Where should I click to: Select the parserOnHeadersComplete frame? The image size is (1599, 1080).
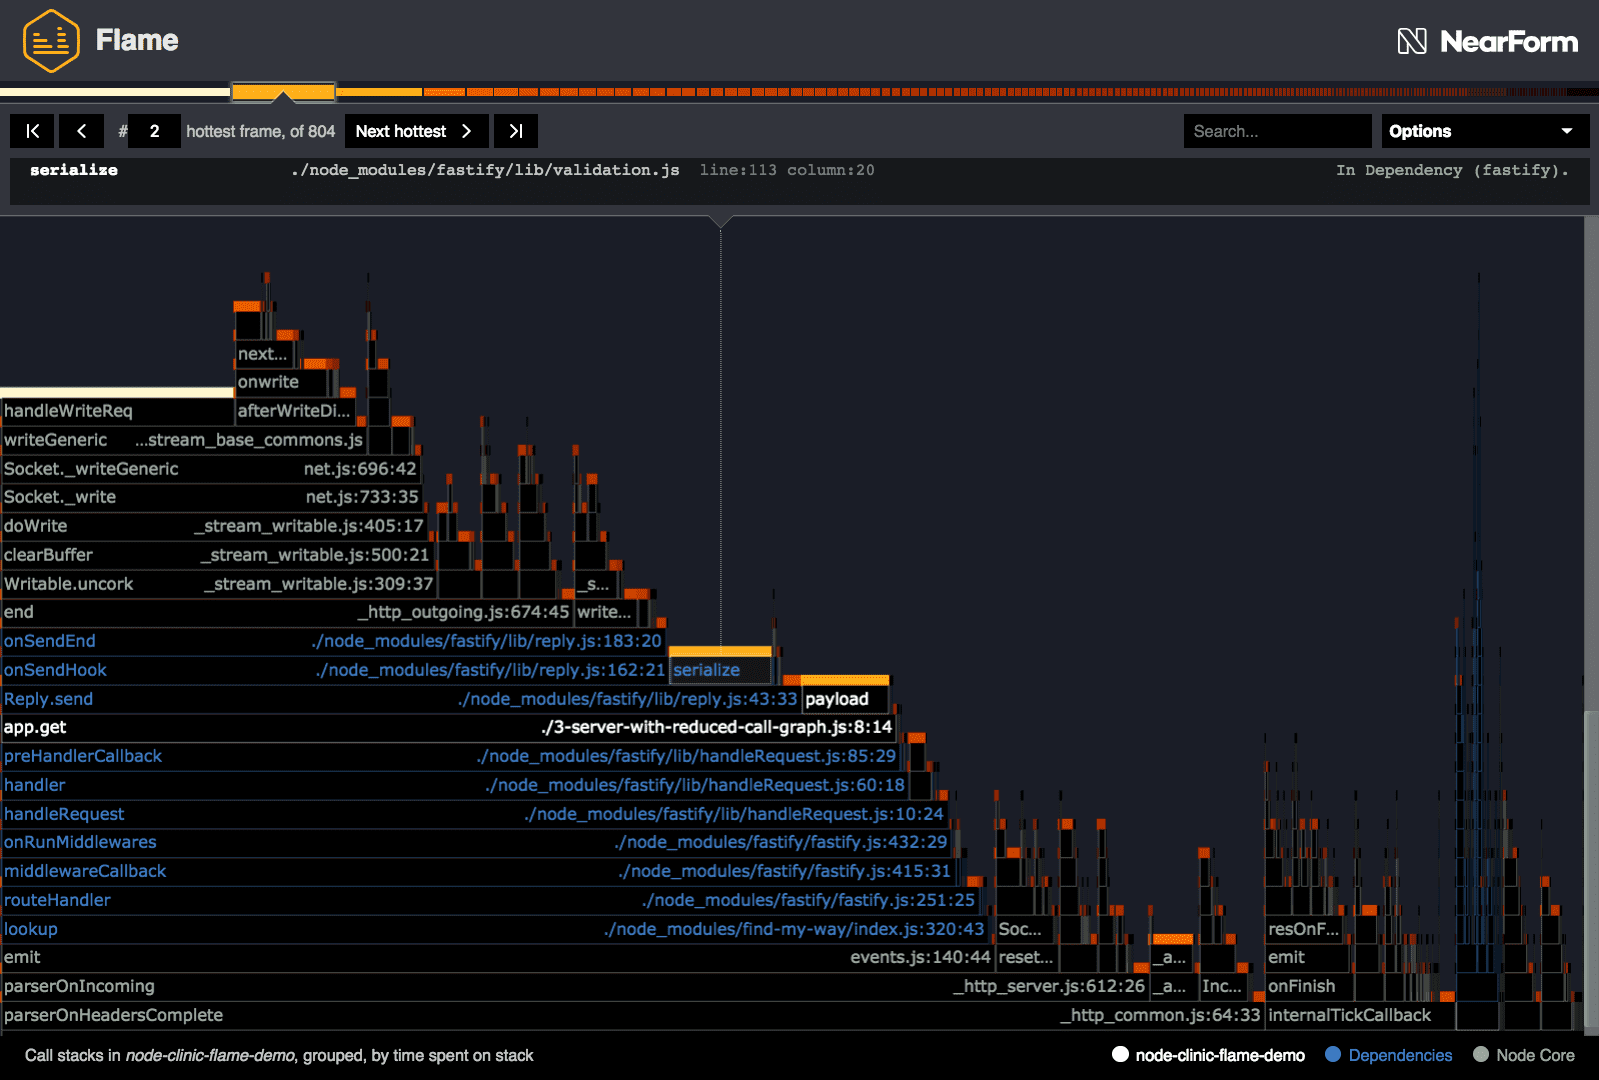pyautogui.click(x=632, y=1015)
